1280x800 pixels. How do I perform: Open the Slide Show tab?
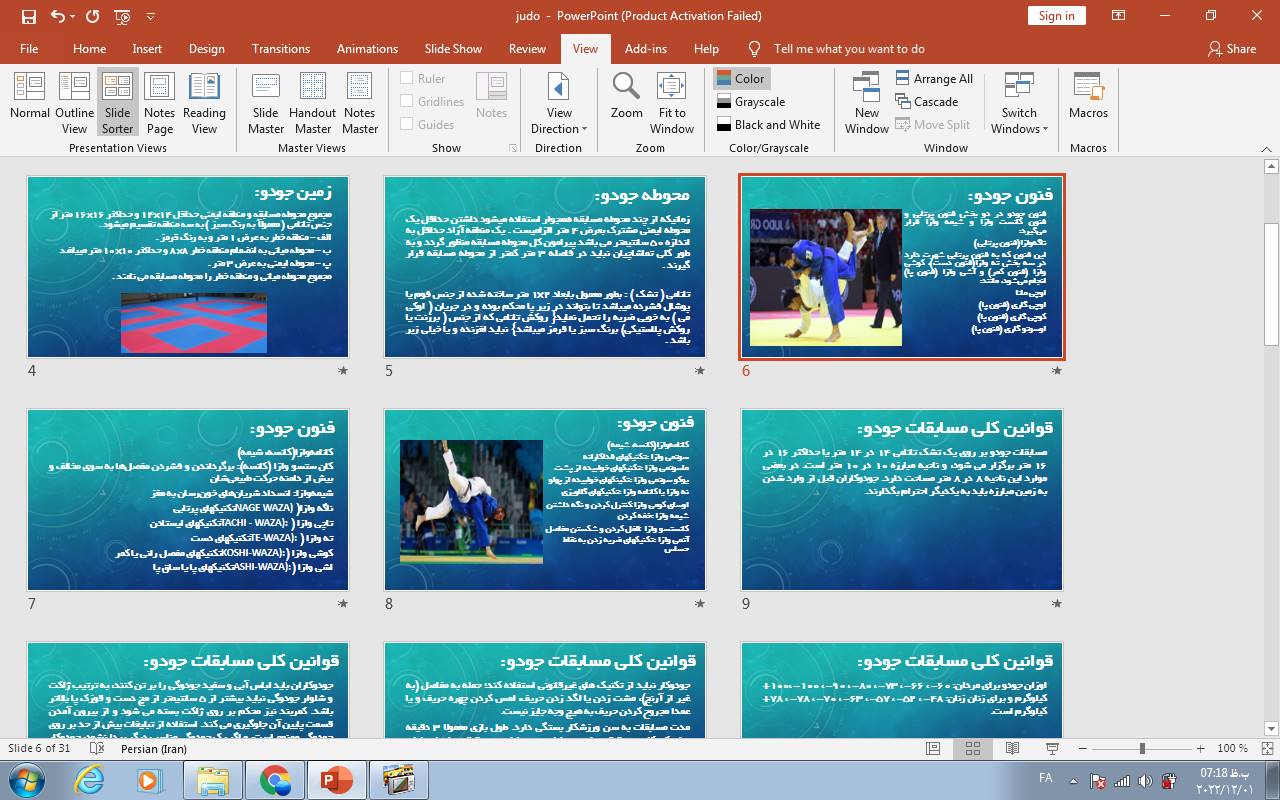pos(453,49)
